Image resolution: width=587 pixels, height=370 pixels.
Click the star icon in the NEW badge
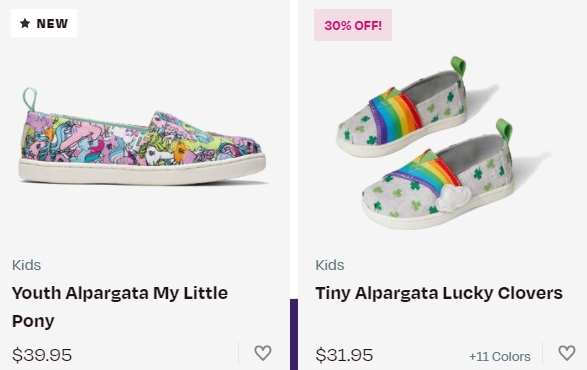pos(25,23)
